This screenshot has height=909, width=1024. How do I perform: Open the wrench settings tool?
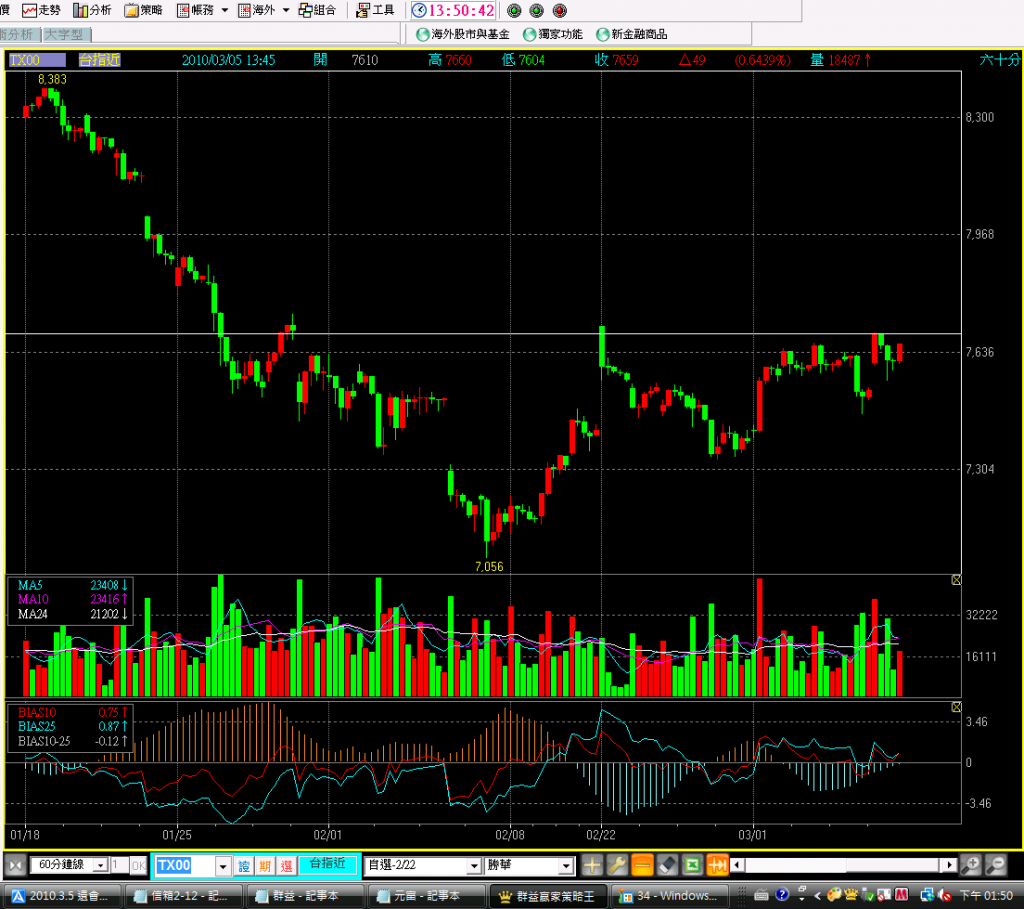pyautogui.click(x=617, y=866)
